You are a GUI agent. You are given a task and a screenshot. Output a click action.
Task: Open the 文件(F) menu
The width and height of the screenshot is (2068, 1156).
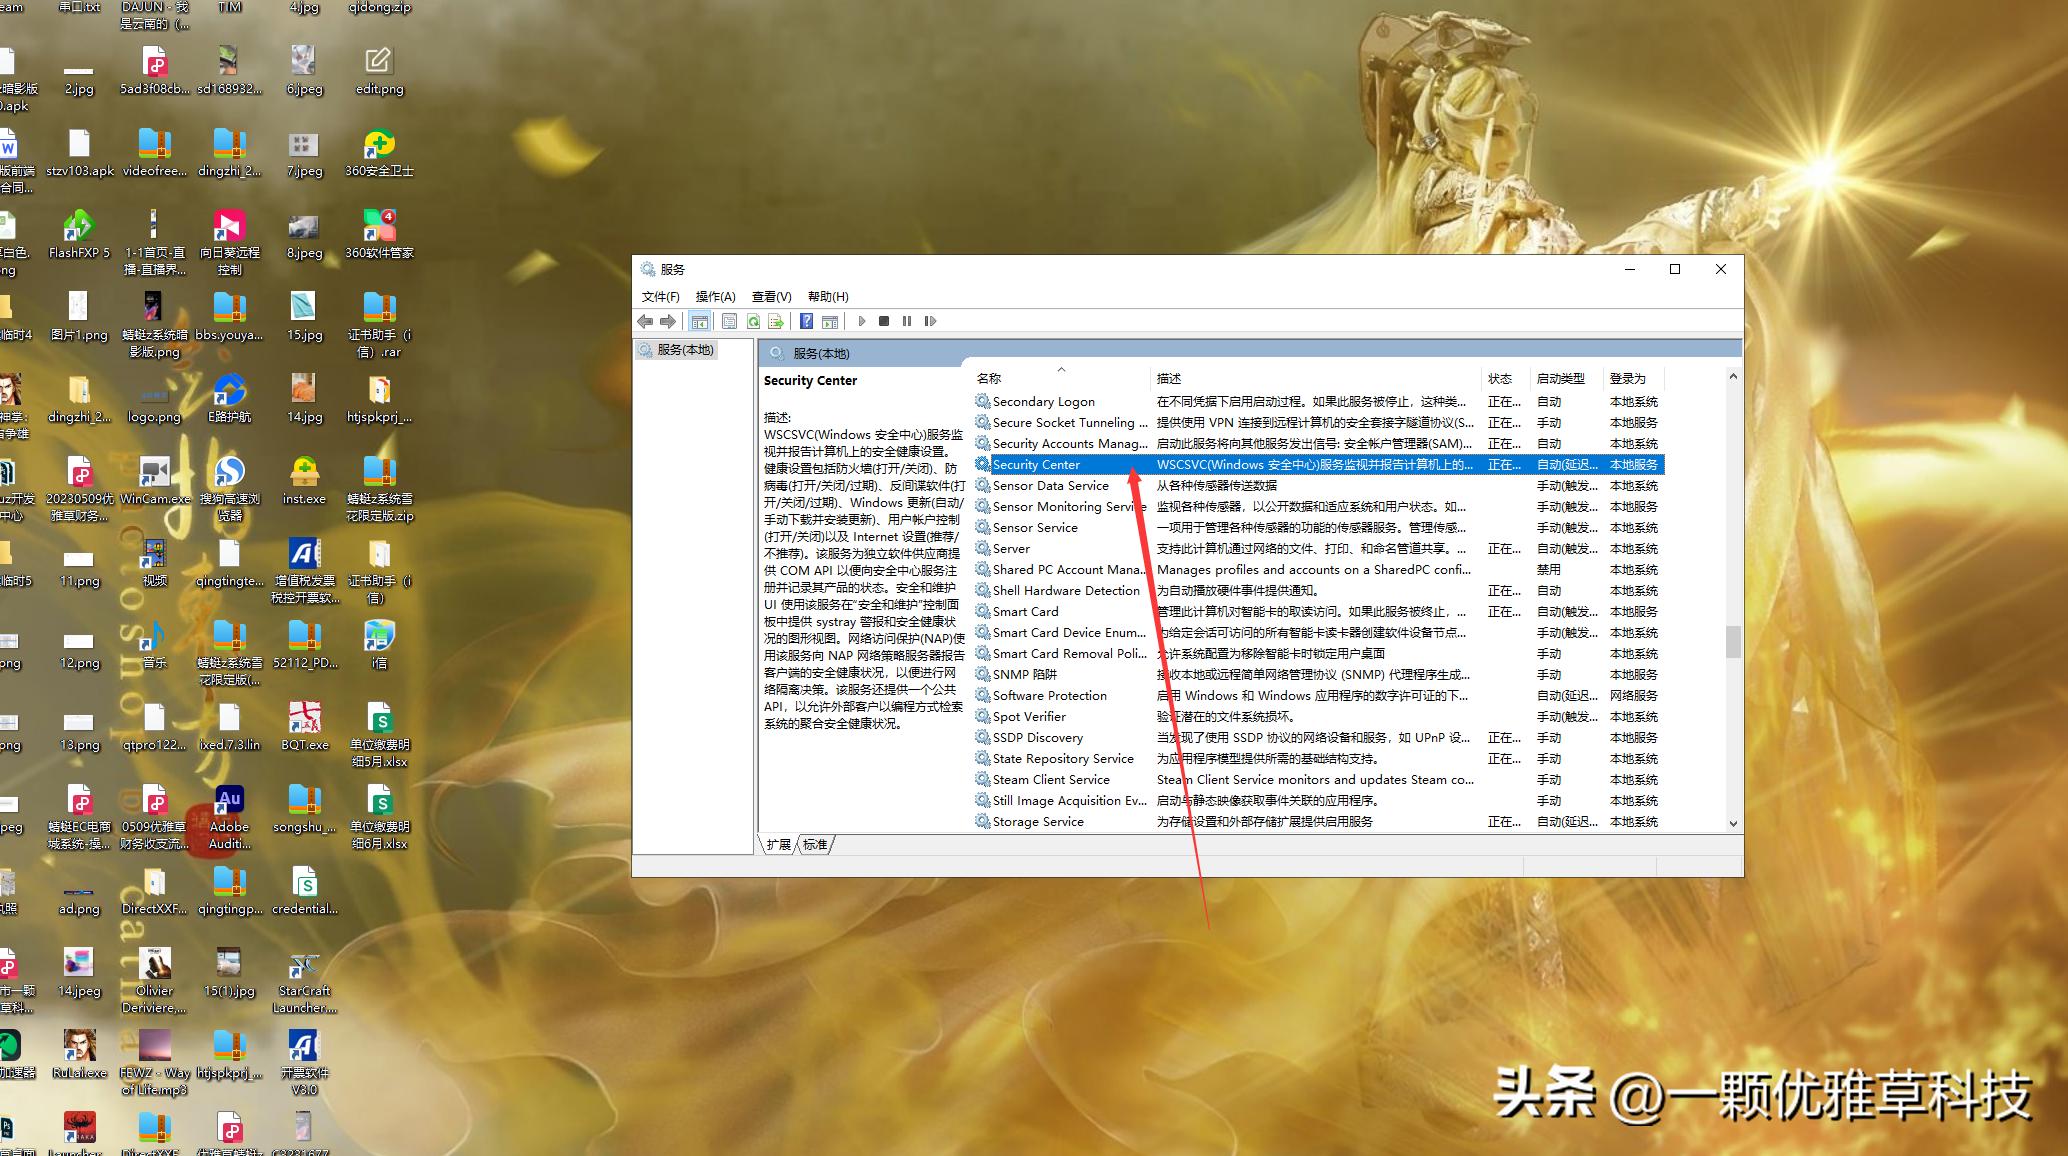(660, 296)
